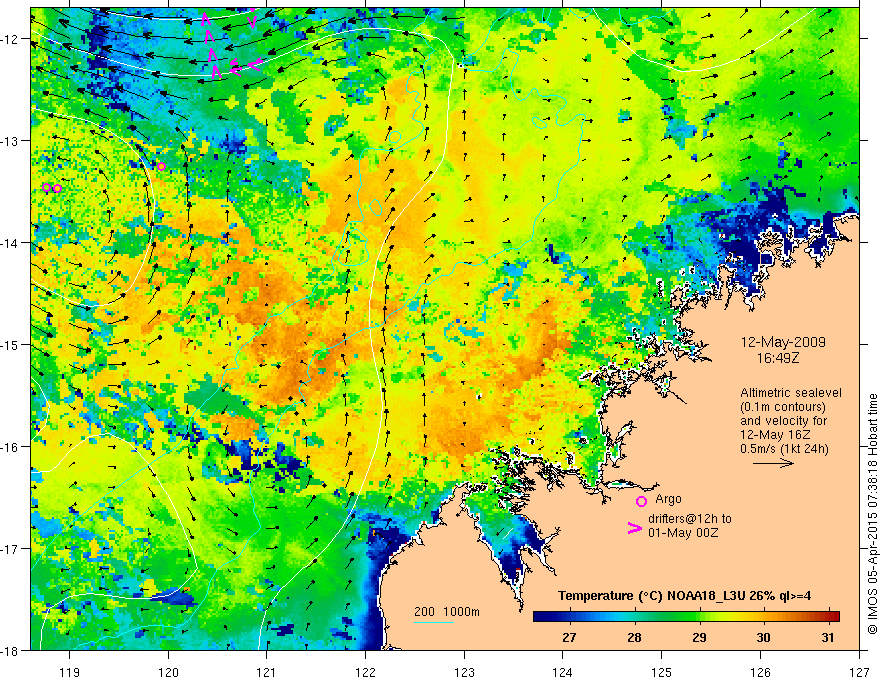
Task: Click the latitude axis label '-16'
Action: 11,447
